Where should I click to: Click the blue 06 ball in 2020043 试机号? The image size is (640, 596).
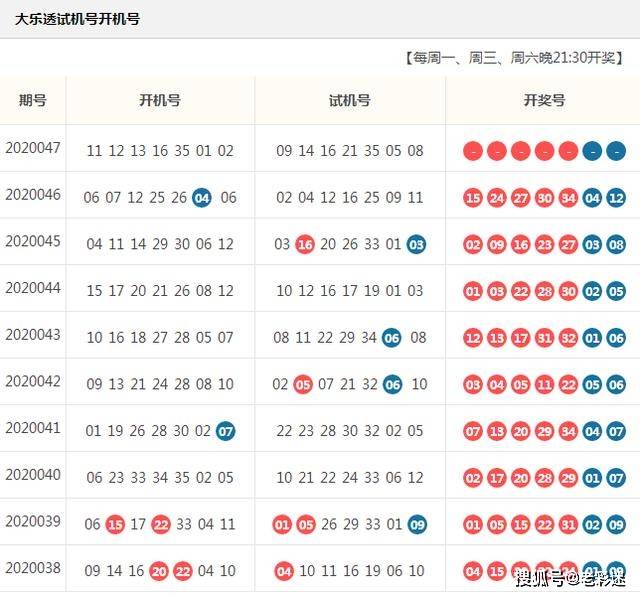tap(392, 338)
